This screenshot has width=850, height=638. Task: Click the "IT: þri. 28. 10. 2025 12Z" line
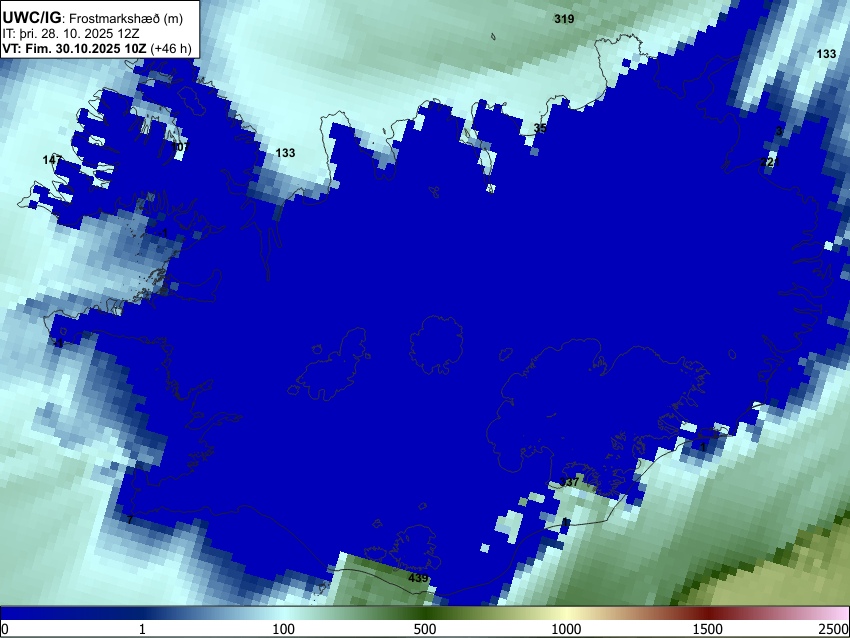coord(70,34)
